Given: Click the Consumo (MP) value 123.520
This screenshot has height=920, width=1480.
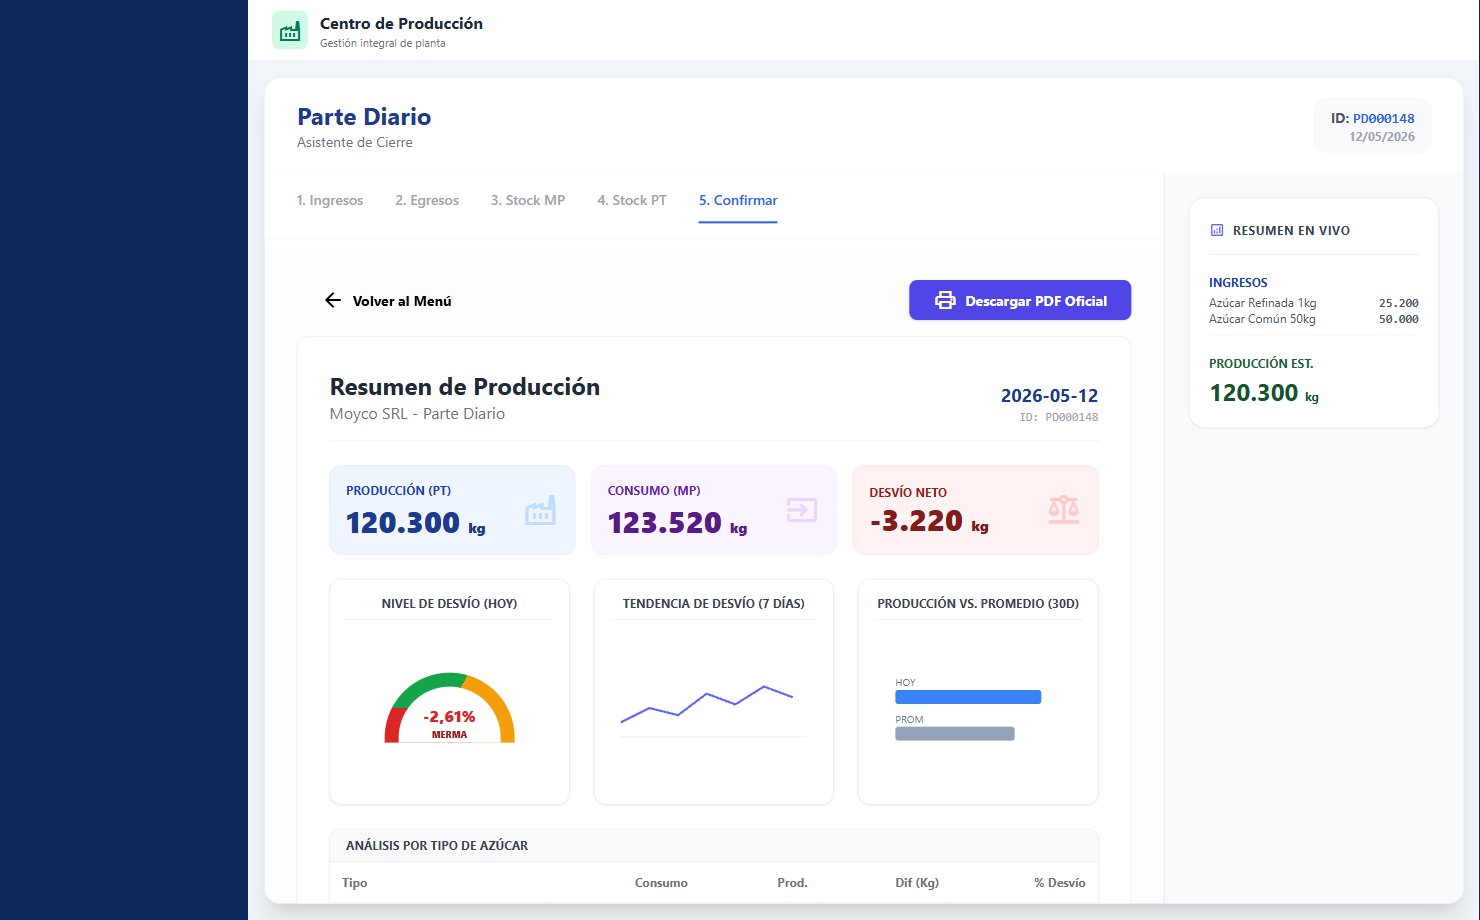Looking at the screenshot, I should pyautogui.click(x=665, y=522).
